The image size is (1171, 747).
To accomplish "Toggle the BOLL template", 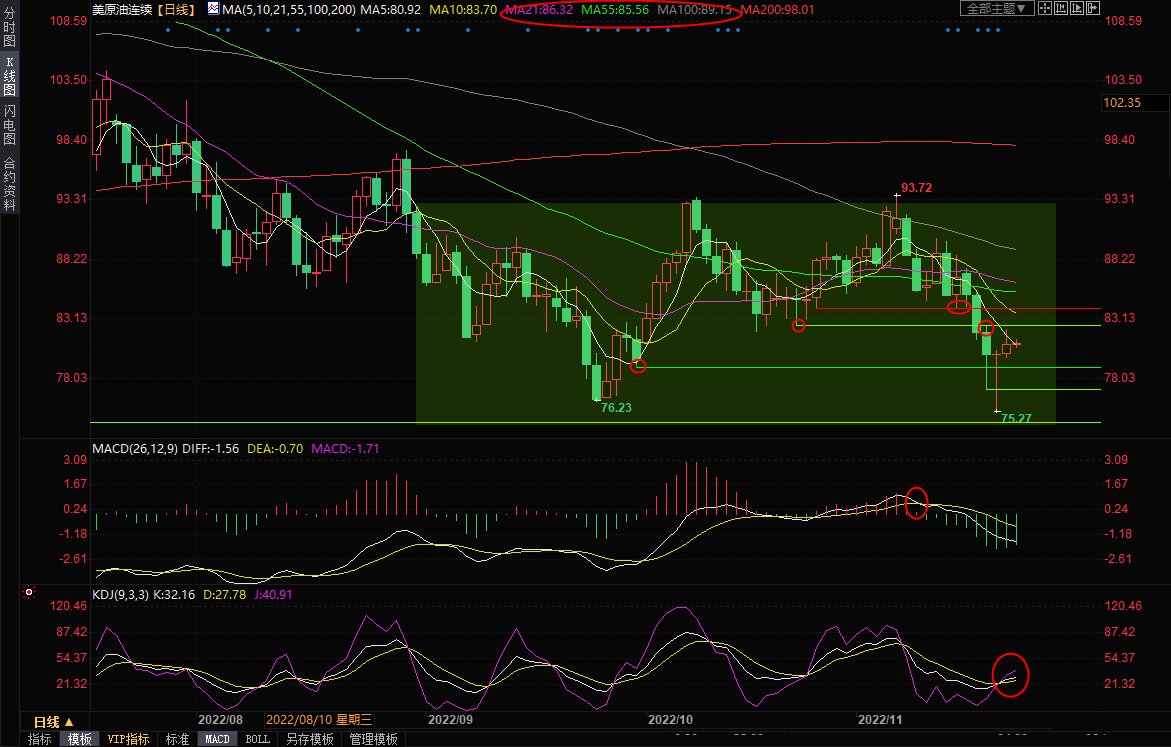I will (x=257, y=739).
